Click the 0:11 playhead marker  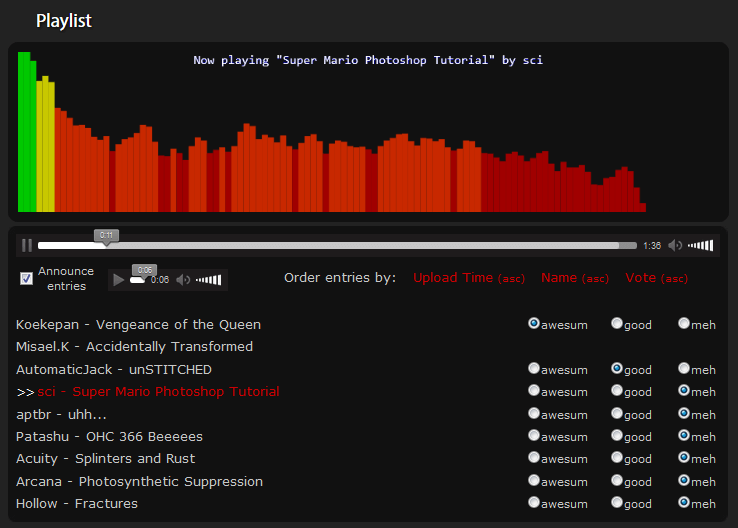pos(106,236)
